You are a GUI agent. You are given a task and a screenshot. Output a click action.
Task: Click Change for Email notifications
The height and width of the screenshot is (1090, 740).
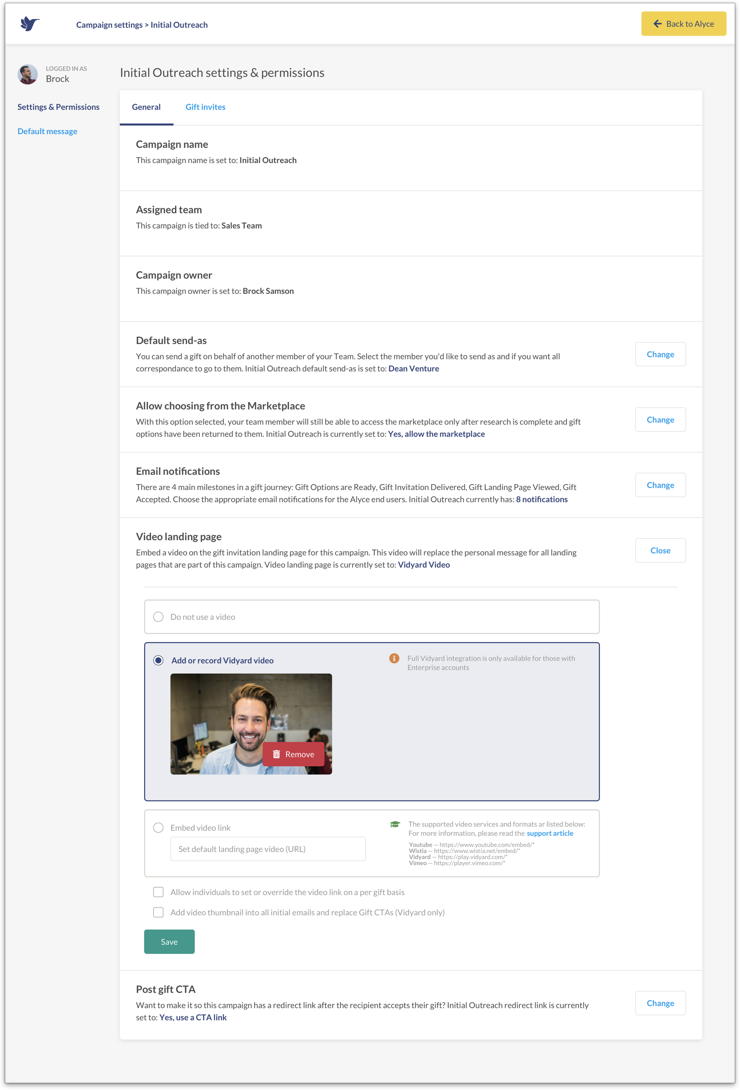pyautogui.click(x=660, y=485)
